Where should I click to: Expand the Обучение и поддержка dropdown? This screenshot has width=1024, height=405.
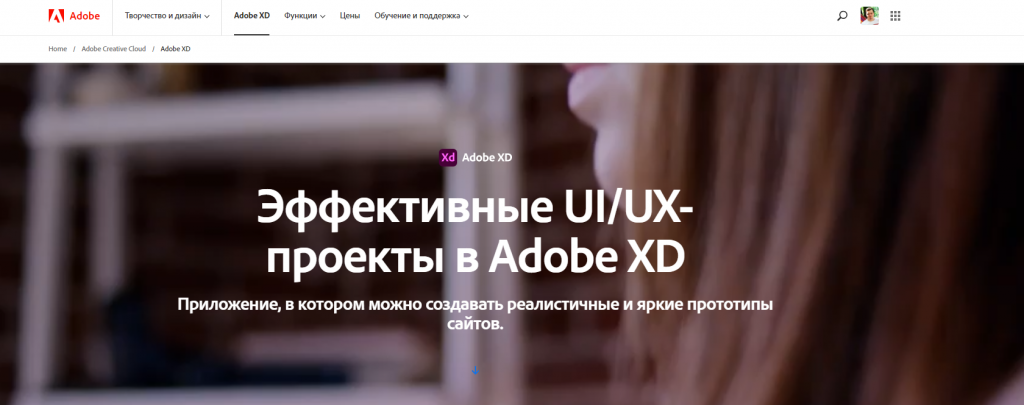(421, 16)
